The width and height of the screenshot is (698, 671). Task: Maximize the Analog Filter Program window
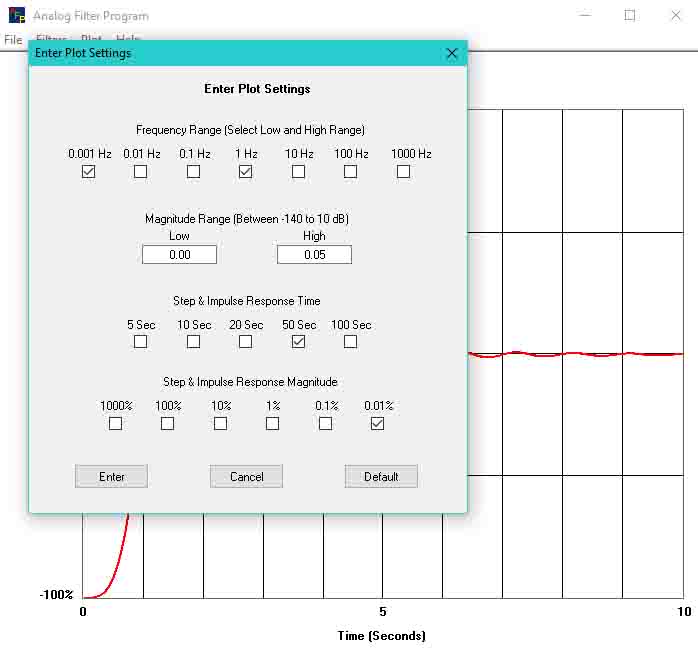[x=629, y=15]
